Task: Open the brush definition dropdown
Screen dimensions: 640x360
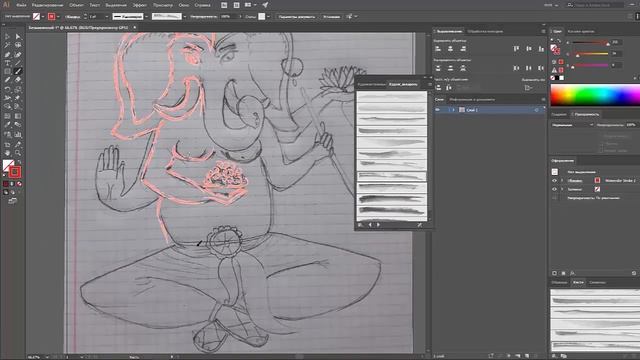Action: [x=184, y=17]
